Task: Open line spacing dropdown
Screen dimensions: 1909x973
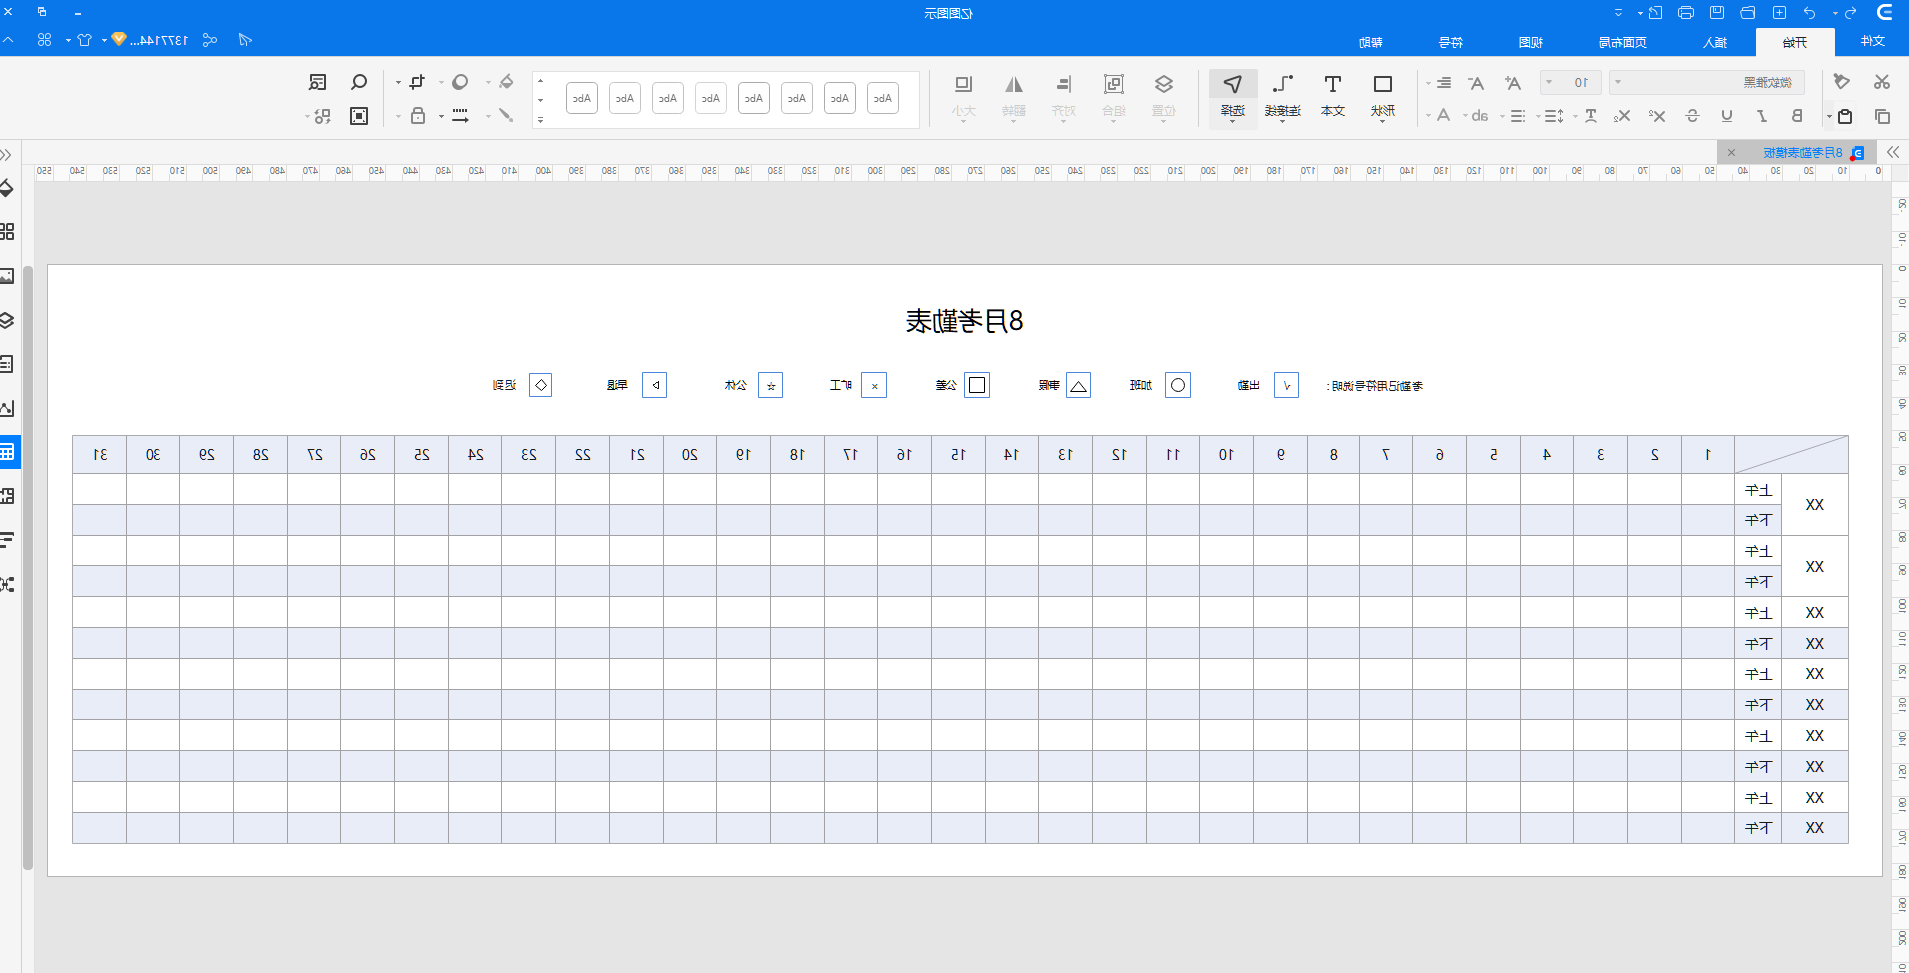Action: coord(1537,117)
